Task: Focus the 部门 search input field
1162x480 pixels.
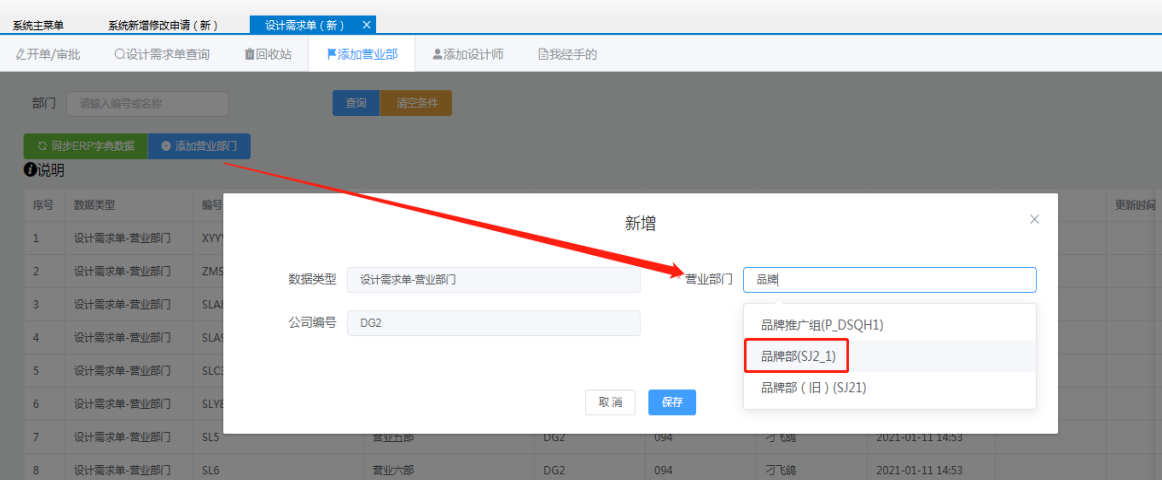Action: pyautogui.click(x=147, y=104)
